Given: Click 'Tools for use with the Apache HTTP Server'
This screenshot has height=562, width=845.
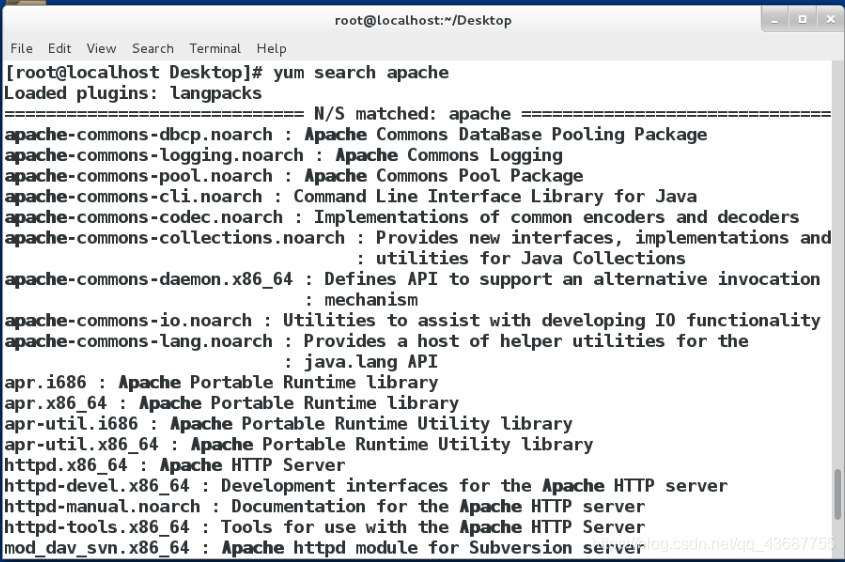Looking at the screenshot, I should coord(433,527).
